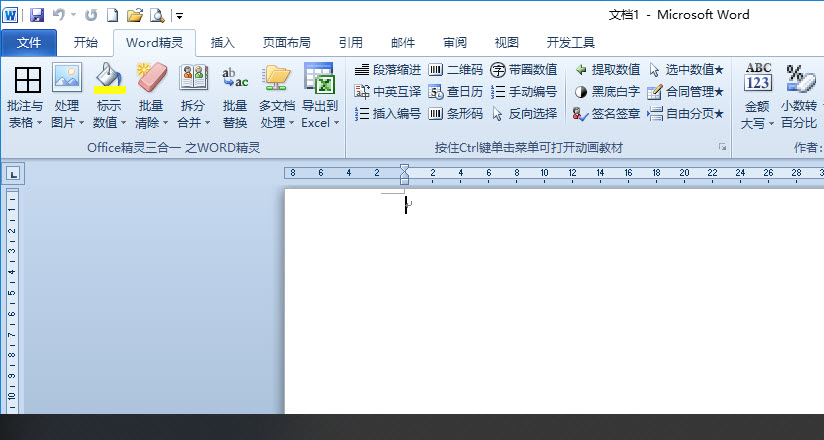Image resolution: width=824 pixels, height=440 pixels.
Task: Click the Open folder icon
Action: point(135,15)
